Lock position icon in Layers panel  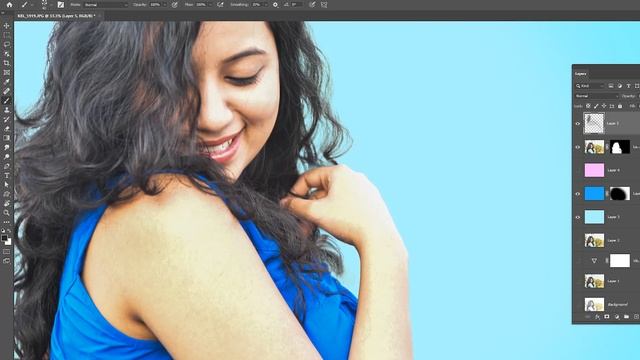click(x=604, y=106)
